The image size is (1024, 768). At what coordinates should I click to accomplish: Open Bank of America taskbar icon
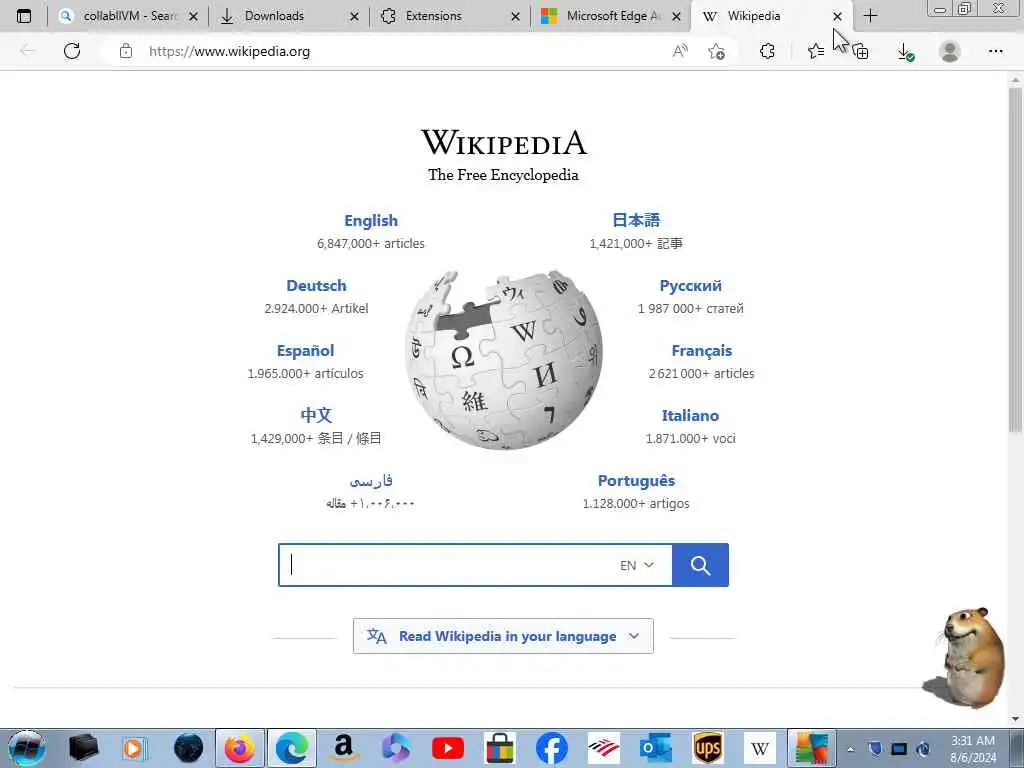tap(603, 748)
